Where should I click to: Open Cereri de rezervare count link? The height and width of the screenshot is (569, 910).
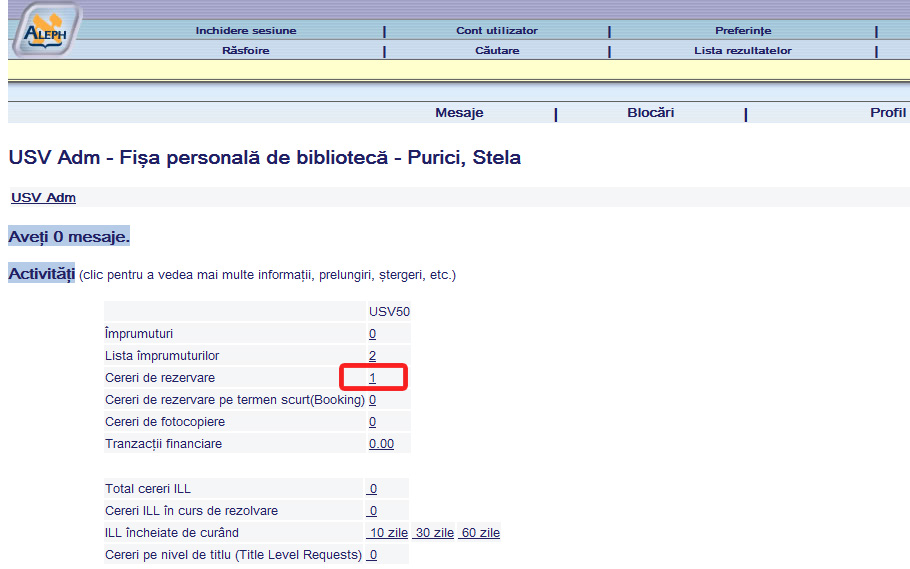[x=372, y=378]
